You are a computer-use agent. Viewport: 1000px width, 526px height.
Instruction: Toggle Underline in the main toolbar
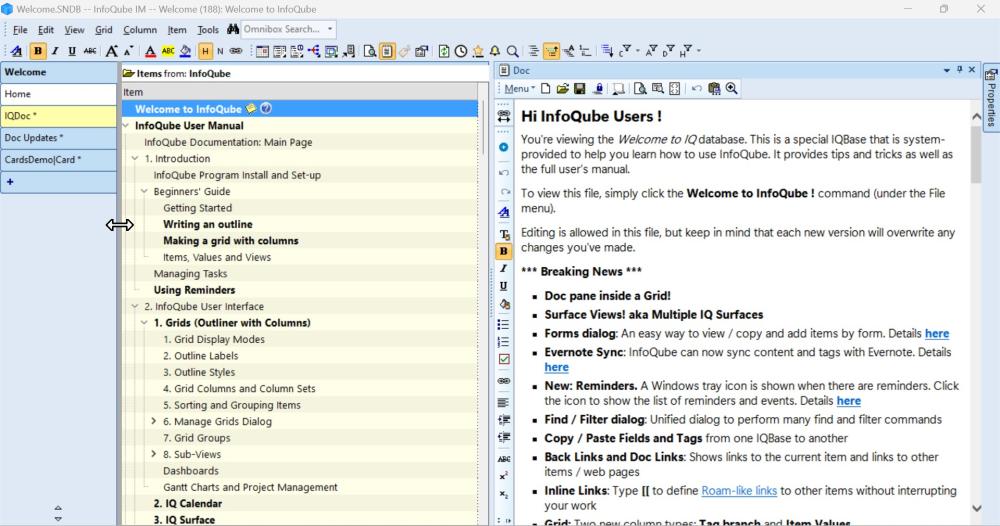[x=72, y=51]
